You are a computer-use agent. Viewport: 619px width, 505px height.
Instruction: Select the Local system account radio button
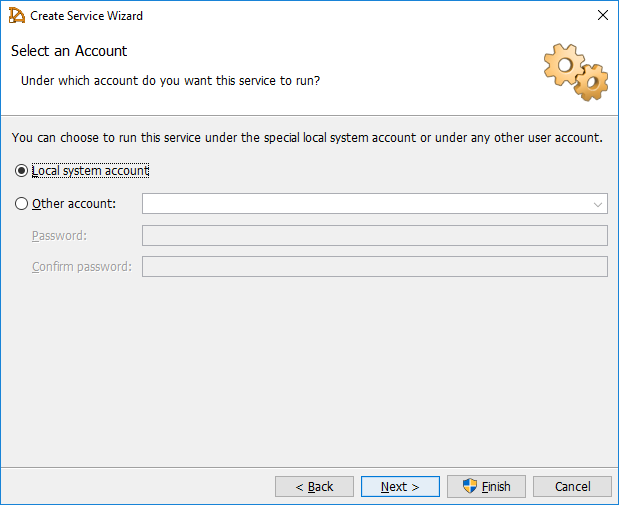point(22,171)
